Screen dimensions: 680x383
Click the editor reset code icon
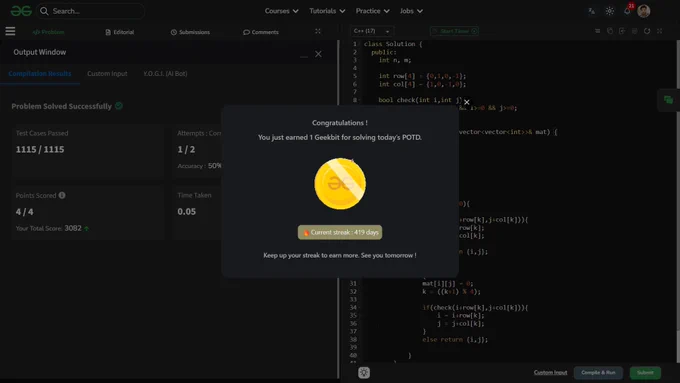(x=647, y=31)
